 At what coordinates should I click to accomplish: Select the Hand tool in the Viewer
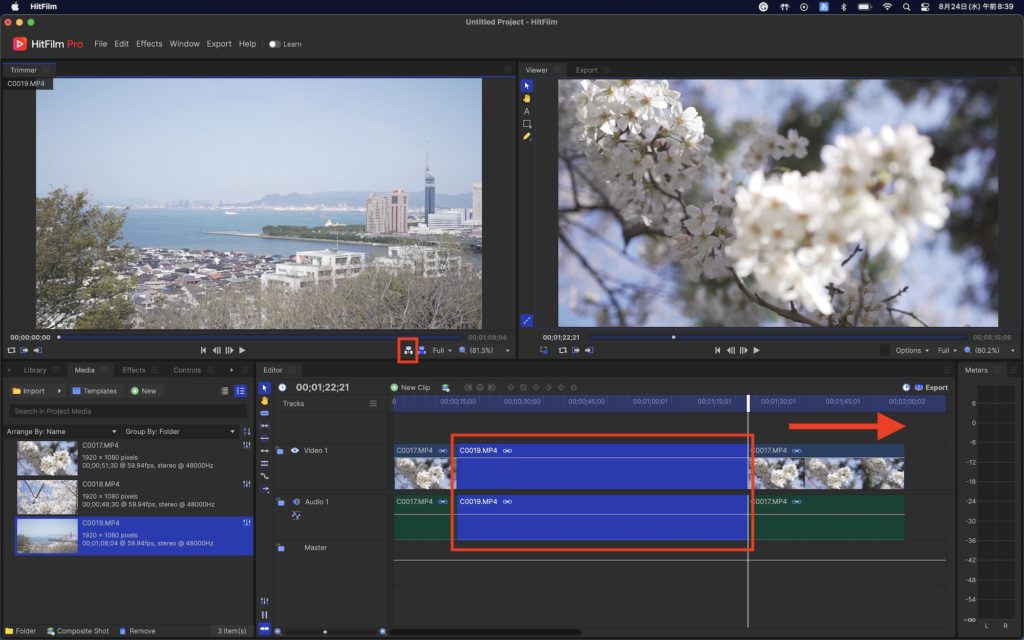point(527,98)
